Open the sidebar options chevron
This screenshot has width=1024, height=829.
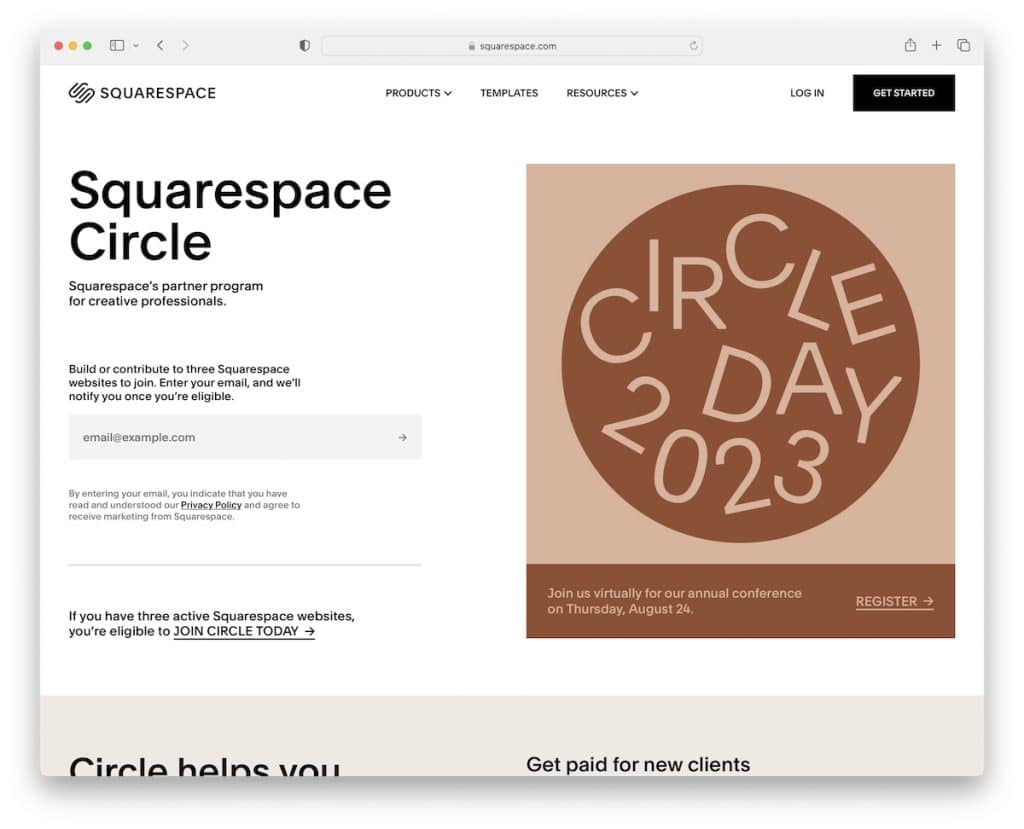136,46
